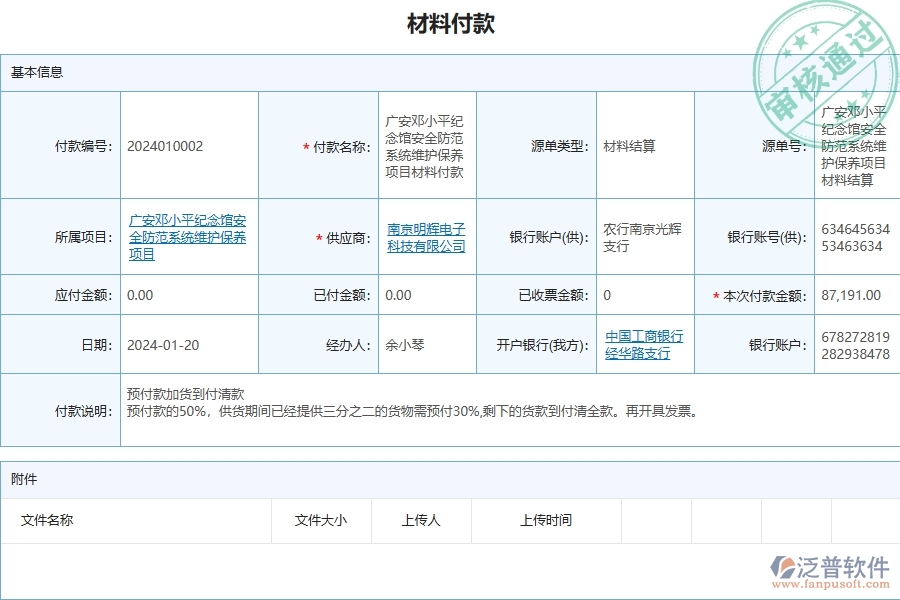This screenshot has width=900, height=600.
Task: Click the 文件名称 column header
Action: click(x=46, y=520)
